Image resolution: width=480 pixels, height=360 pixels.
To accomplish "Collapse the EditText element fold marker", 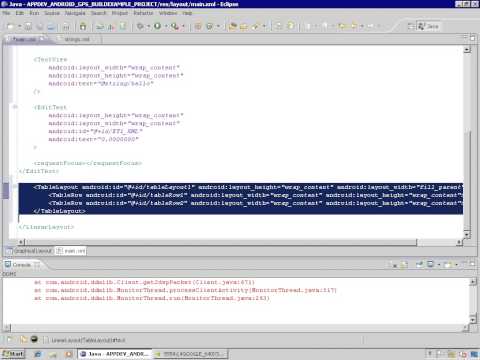I will pyautogui.click(x=15, y=107).
